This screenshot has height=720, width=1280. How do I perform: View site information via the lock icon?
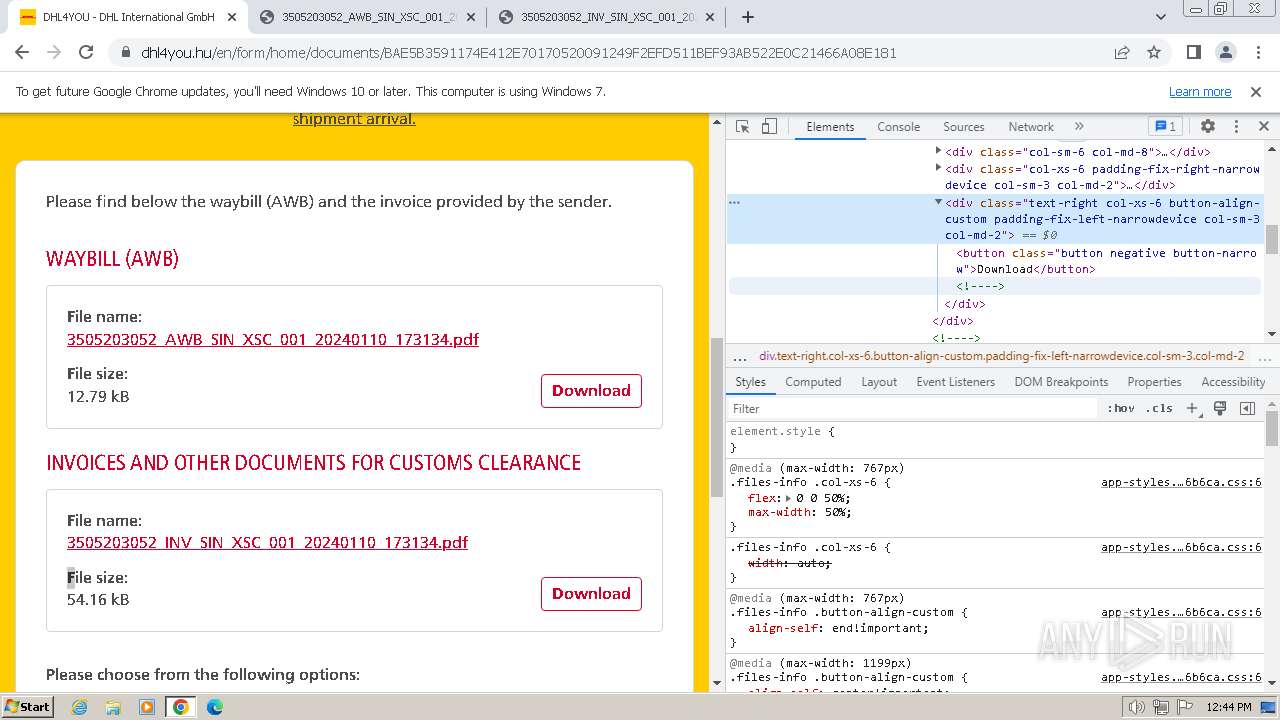[126, 53]
